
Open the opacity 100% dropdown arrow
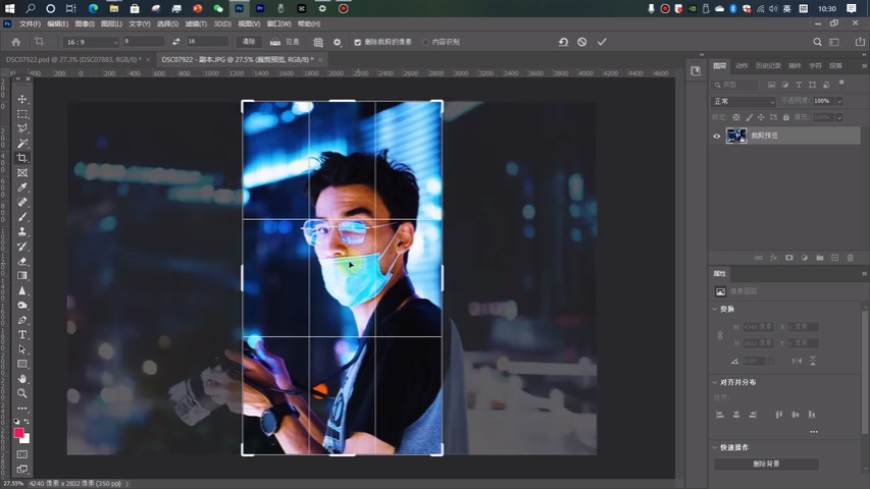839,102
